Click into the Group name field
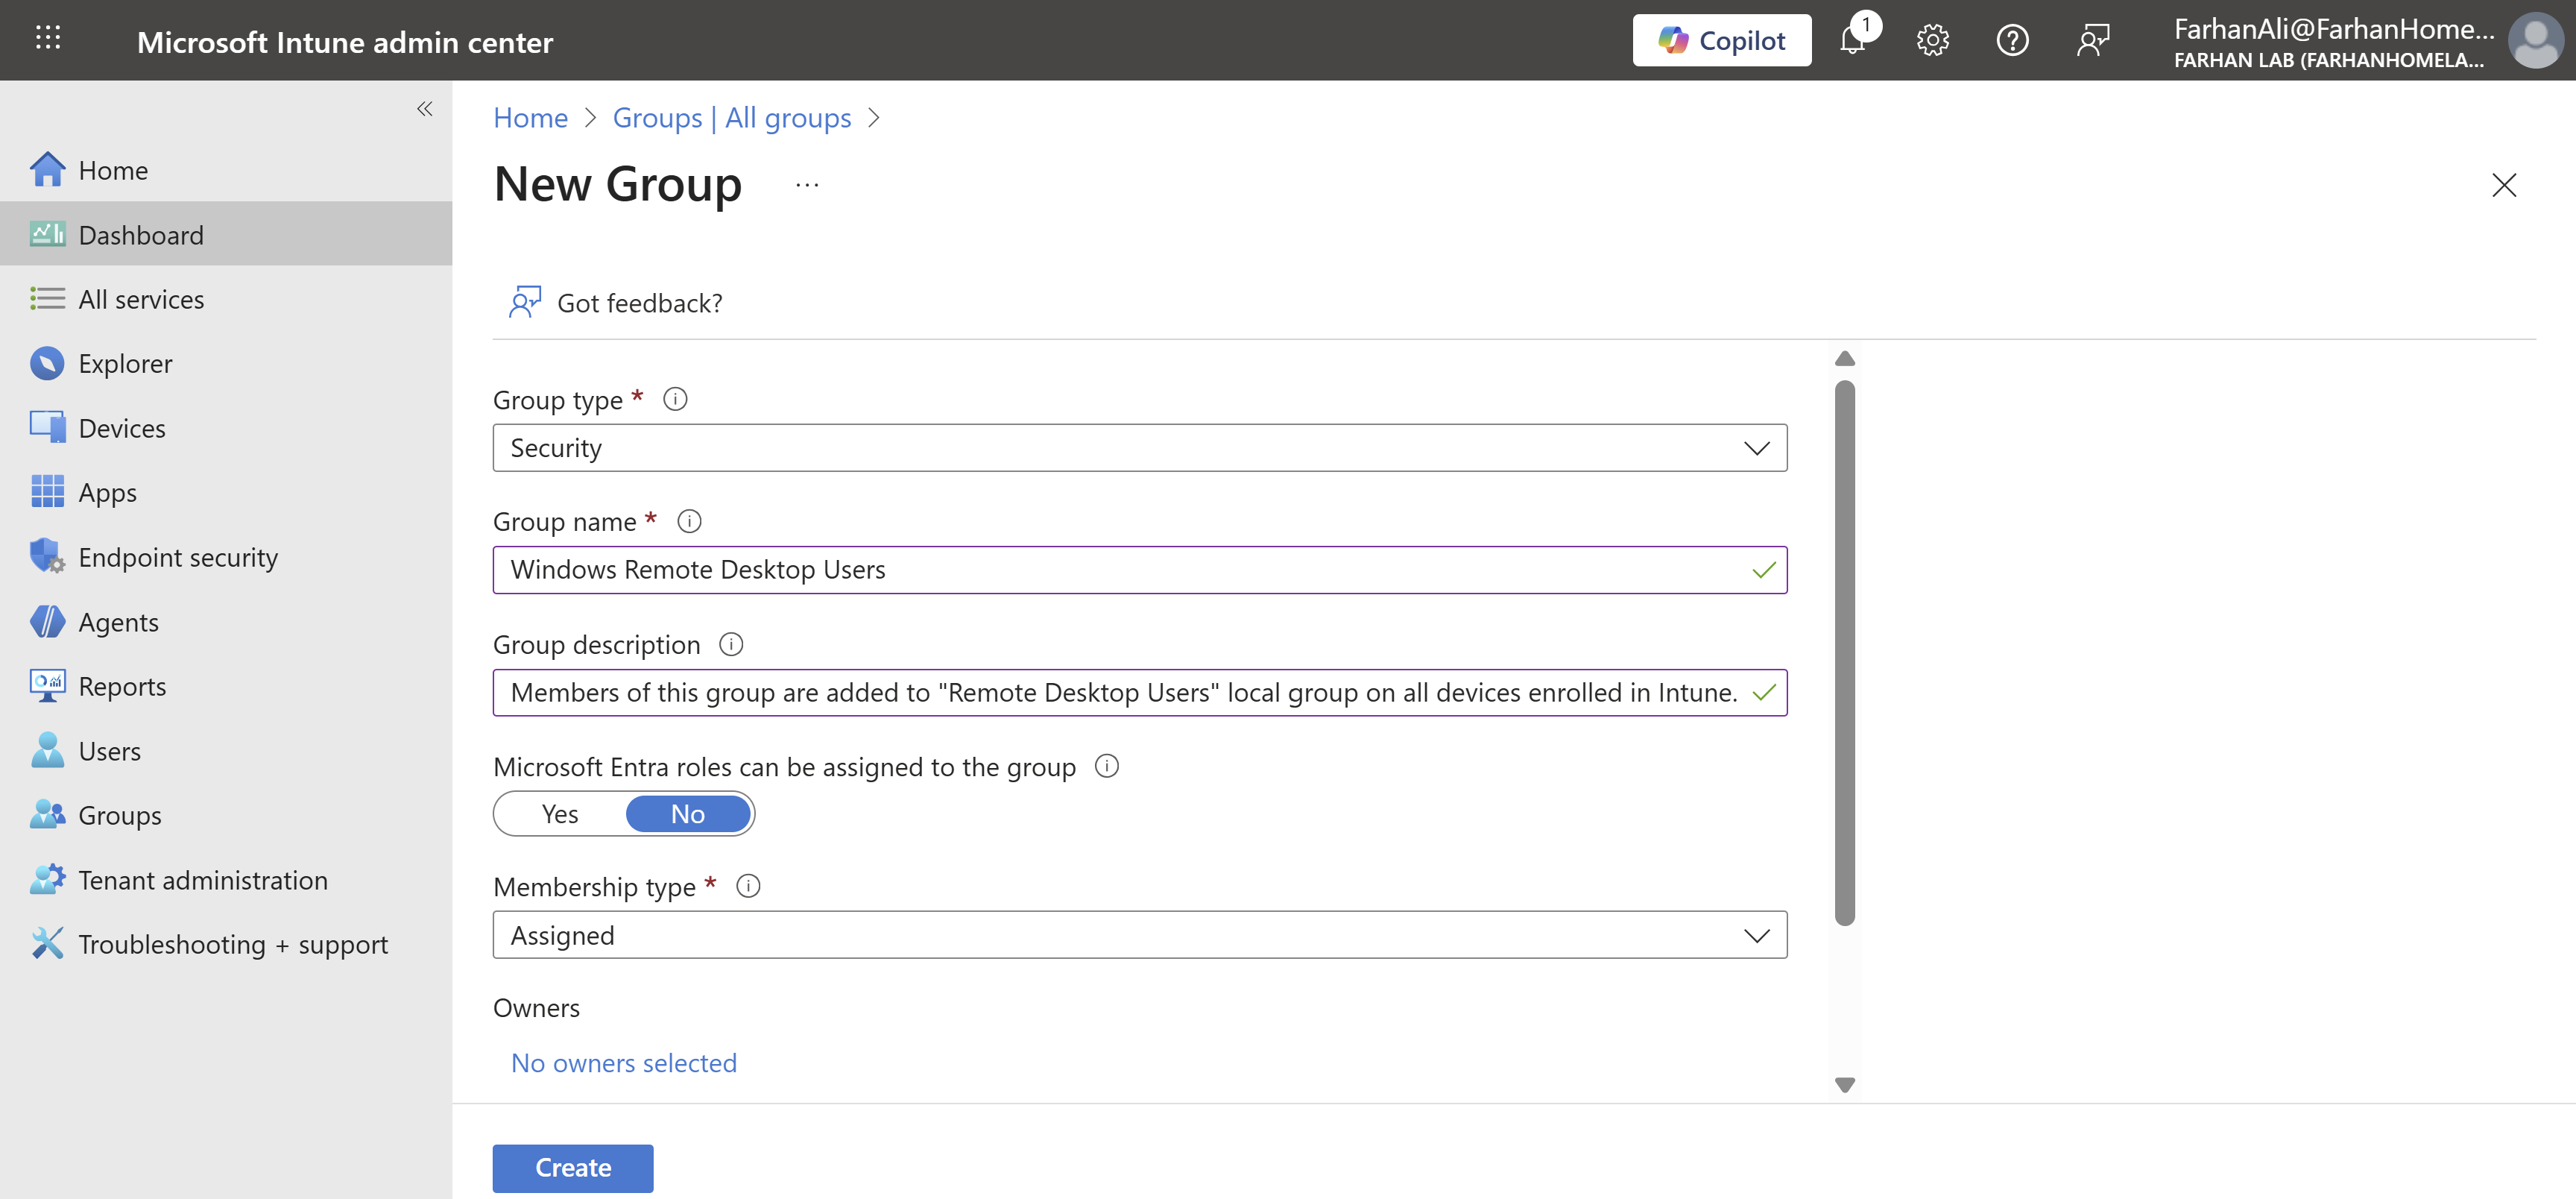Screen dimensions: 2576x1199 (x=1120, y=570)
